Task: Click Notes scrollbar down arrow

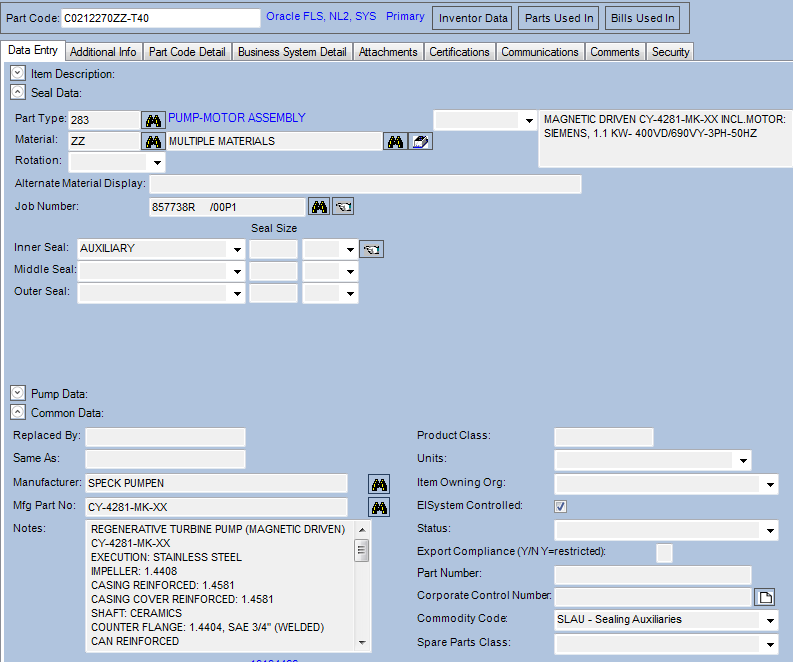Action: click(x=362, y=643)
